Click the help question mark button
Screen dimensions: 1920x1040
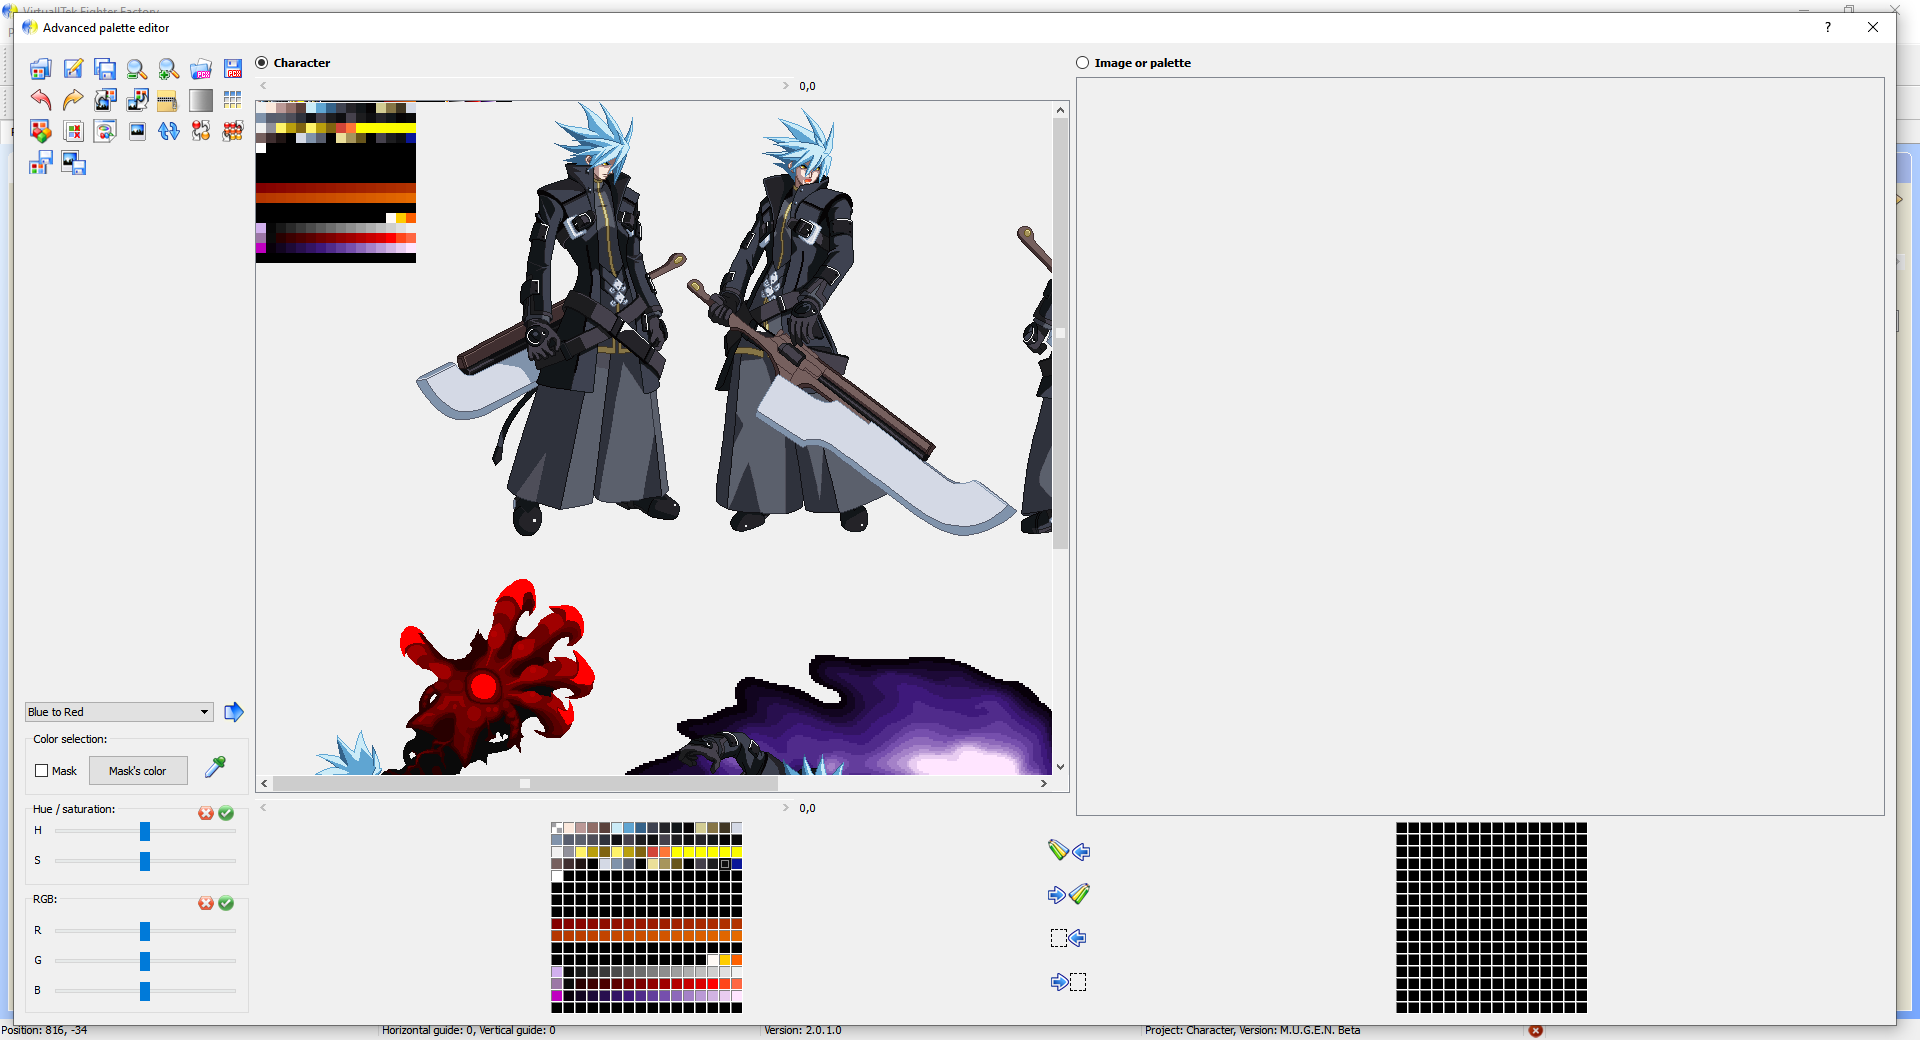pyautogui.click(x=1828, y=28)
